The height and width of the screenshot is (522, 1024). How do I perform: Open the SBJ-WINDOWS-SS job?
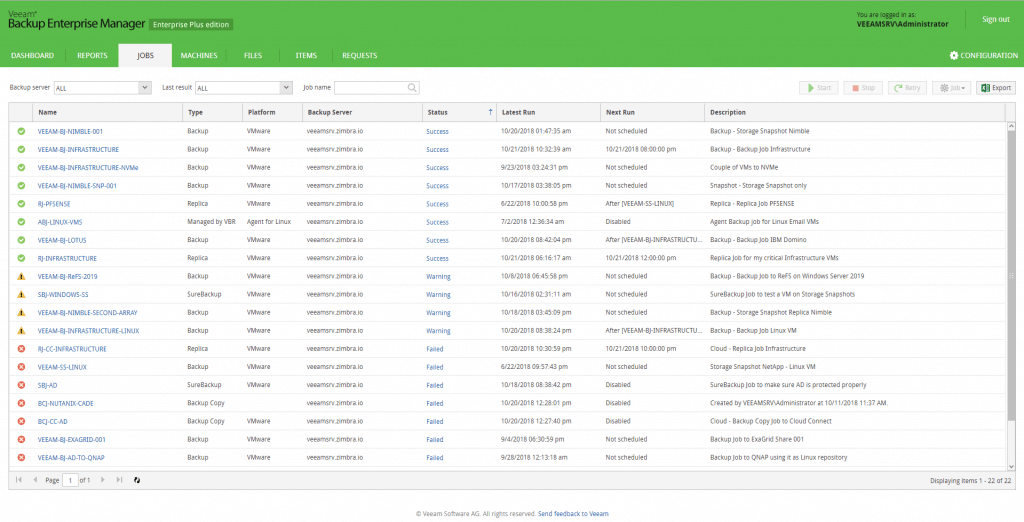[x=63, y=295]
